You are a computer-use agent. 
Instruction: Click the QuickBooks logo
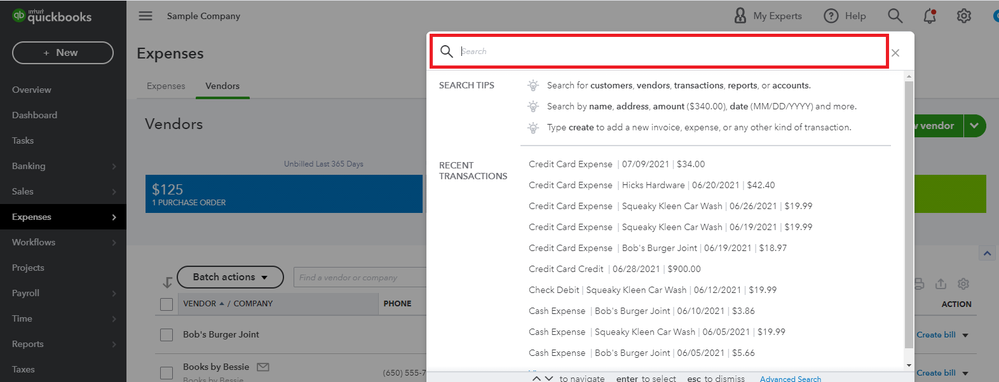click(53, 16)
